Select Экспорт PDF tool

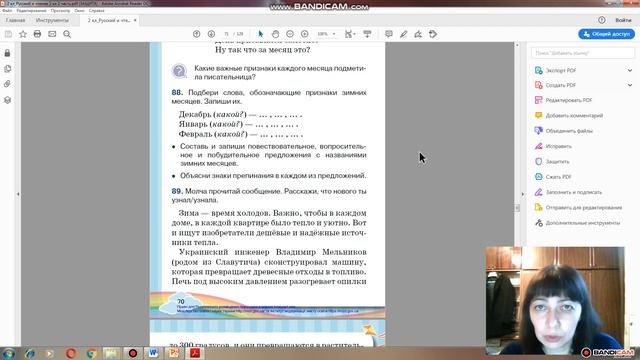pyautogui.click(x=560, y=70)
